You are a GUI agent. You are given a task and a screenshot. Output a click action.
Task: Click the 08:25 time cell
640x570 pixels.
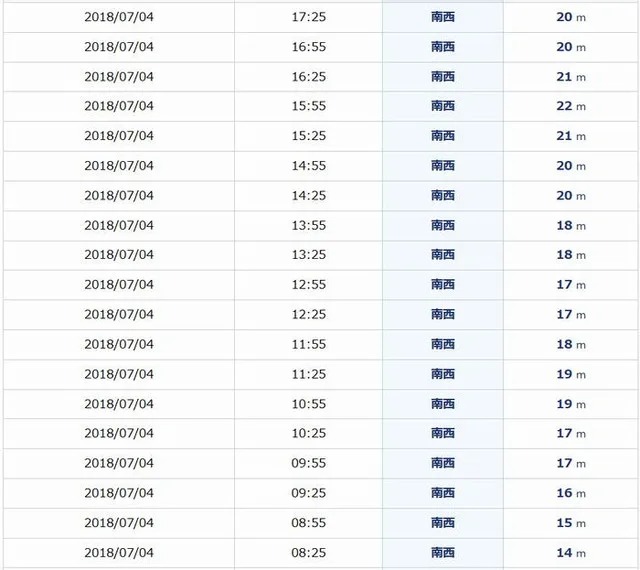coord(309,552)
